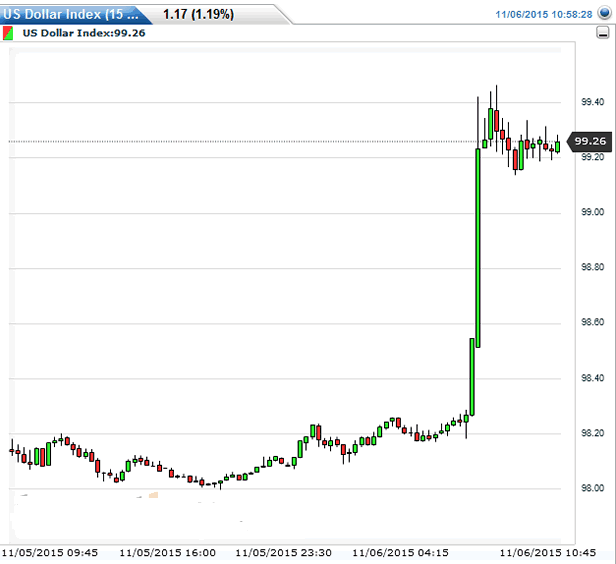The width and height of the screenshot is (616, 564).
Task: Click the red-green US Dollar Index legend icon
Action: [x=8, y=33]
